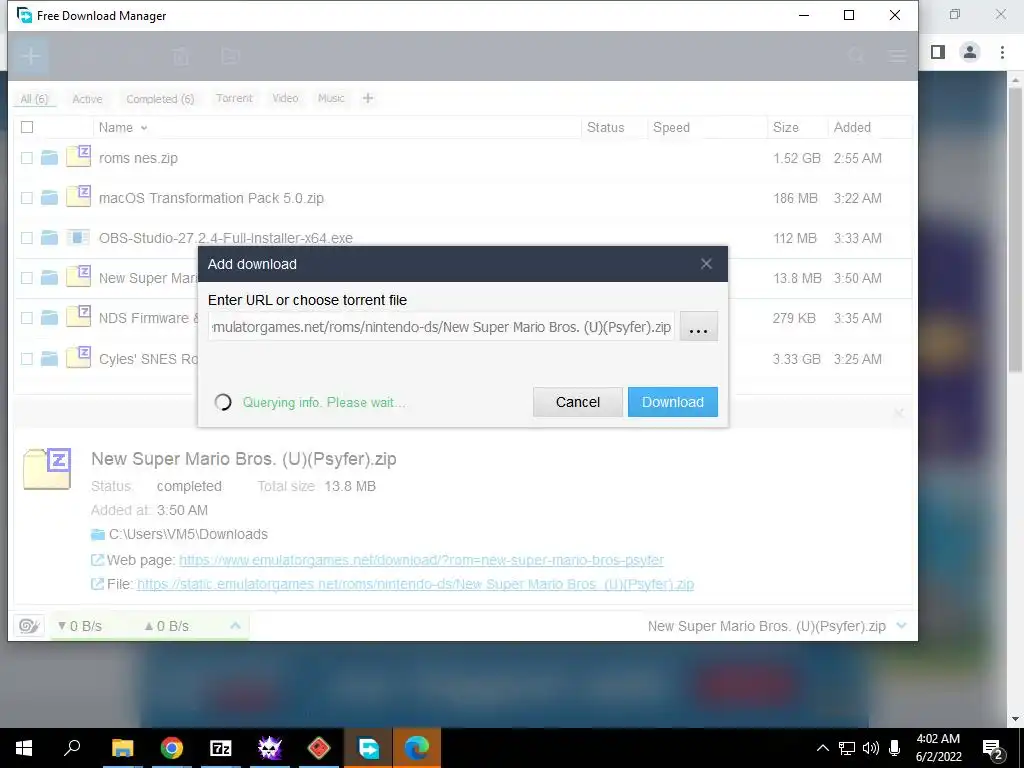Expand the speed limits chevron in status bar
The width and height of the screenshot is (1024, 768).
(235, 626)
